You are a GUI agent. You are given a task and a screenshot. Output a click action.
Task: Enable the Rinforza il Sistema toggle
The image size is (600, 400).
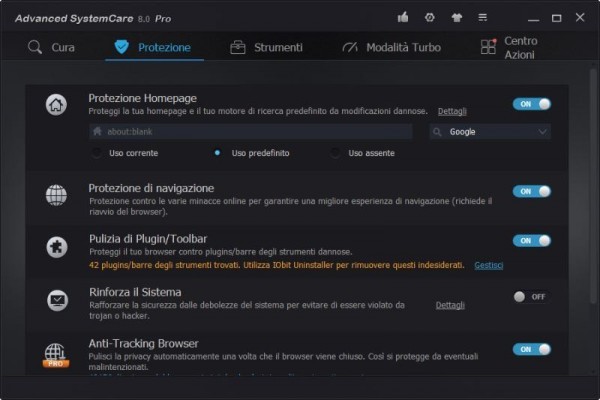[531, 296]
